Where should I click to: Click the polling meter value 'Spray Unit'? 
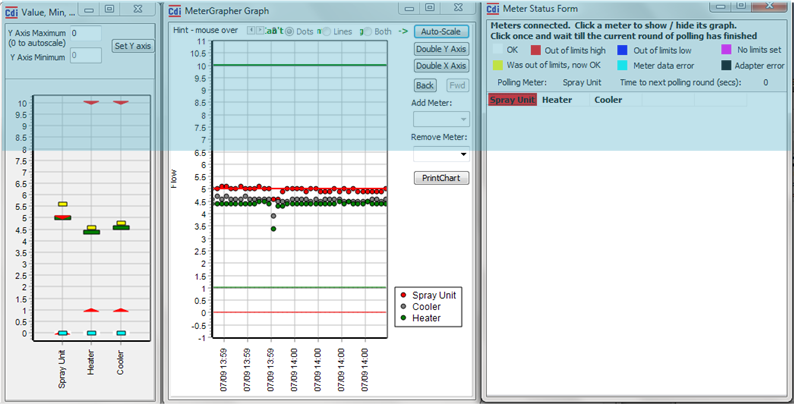582,82
